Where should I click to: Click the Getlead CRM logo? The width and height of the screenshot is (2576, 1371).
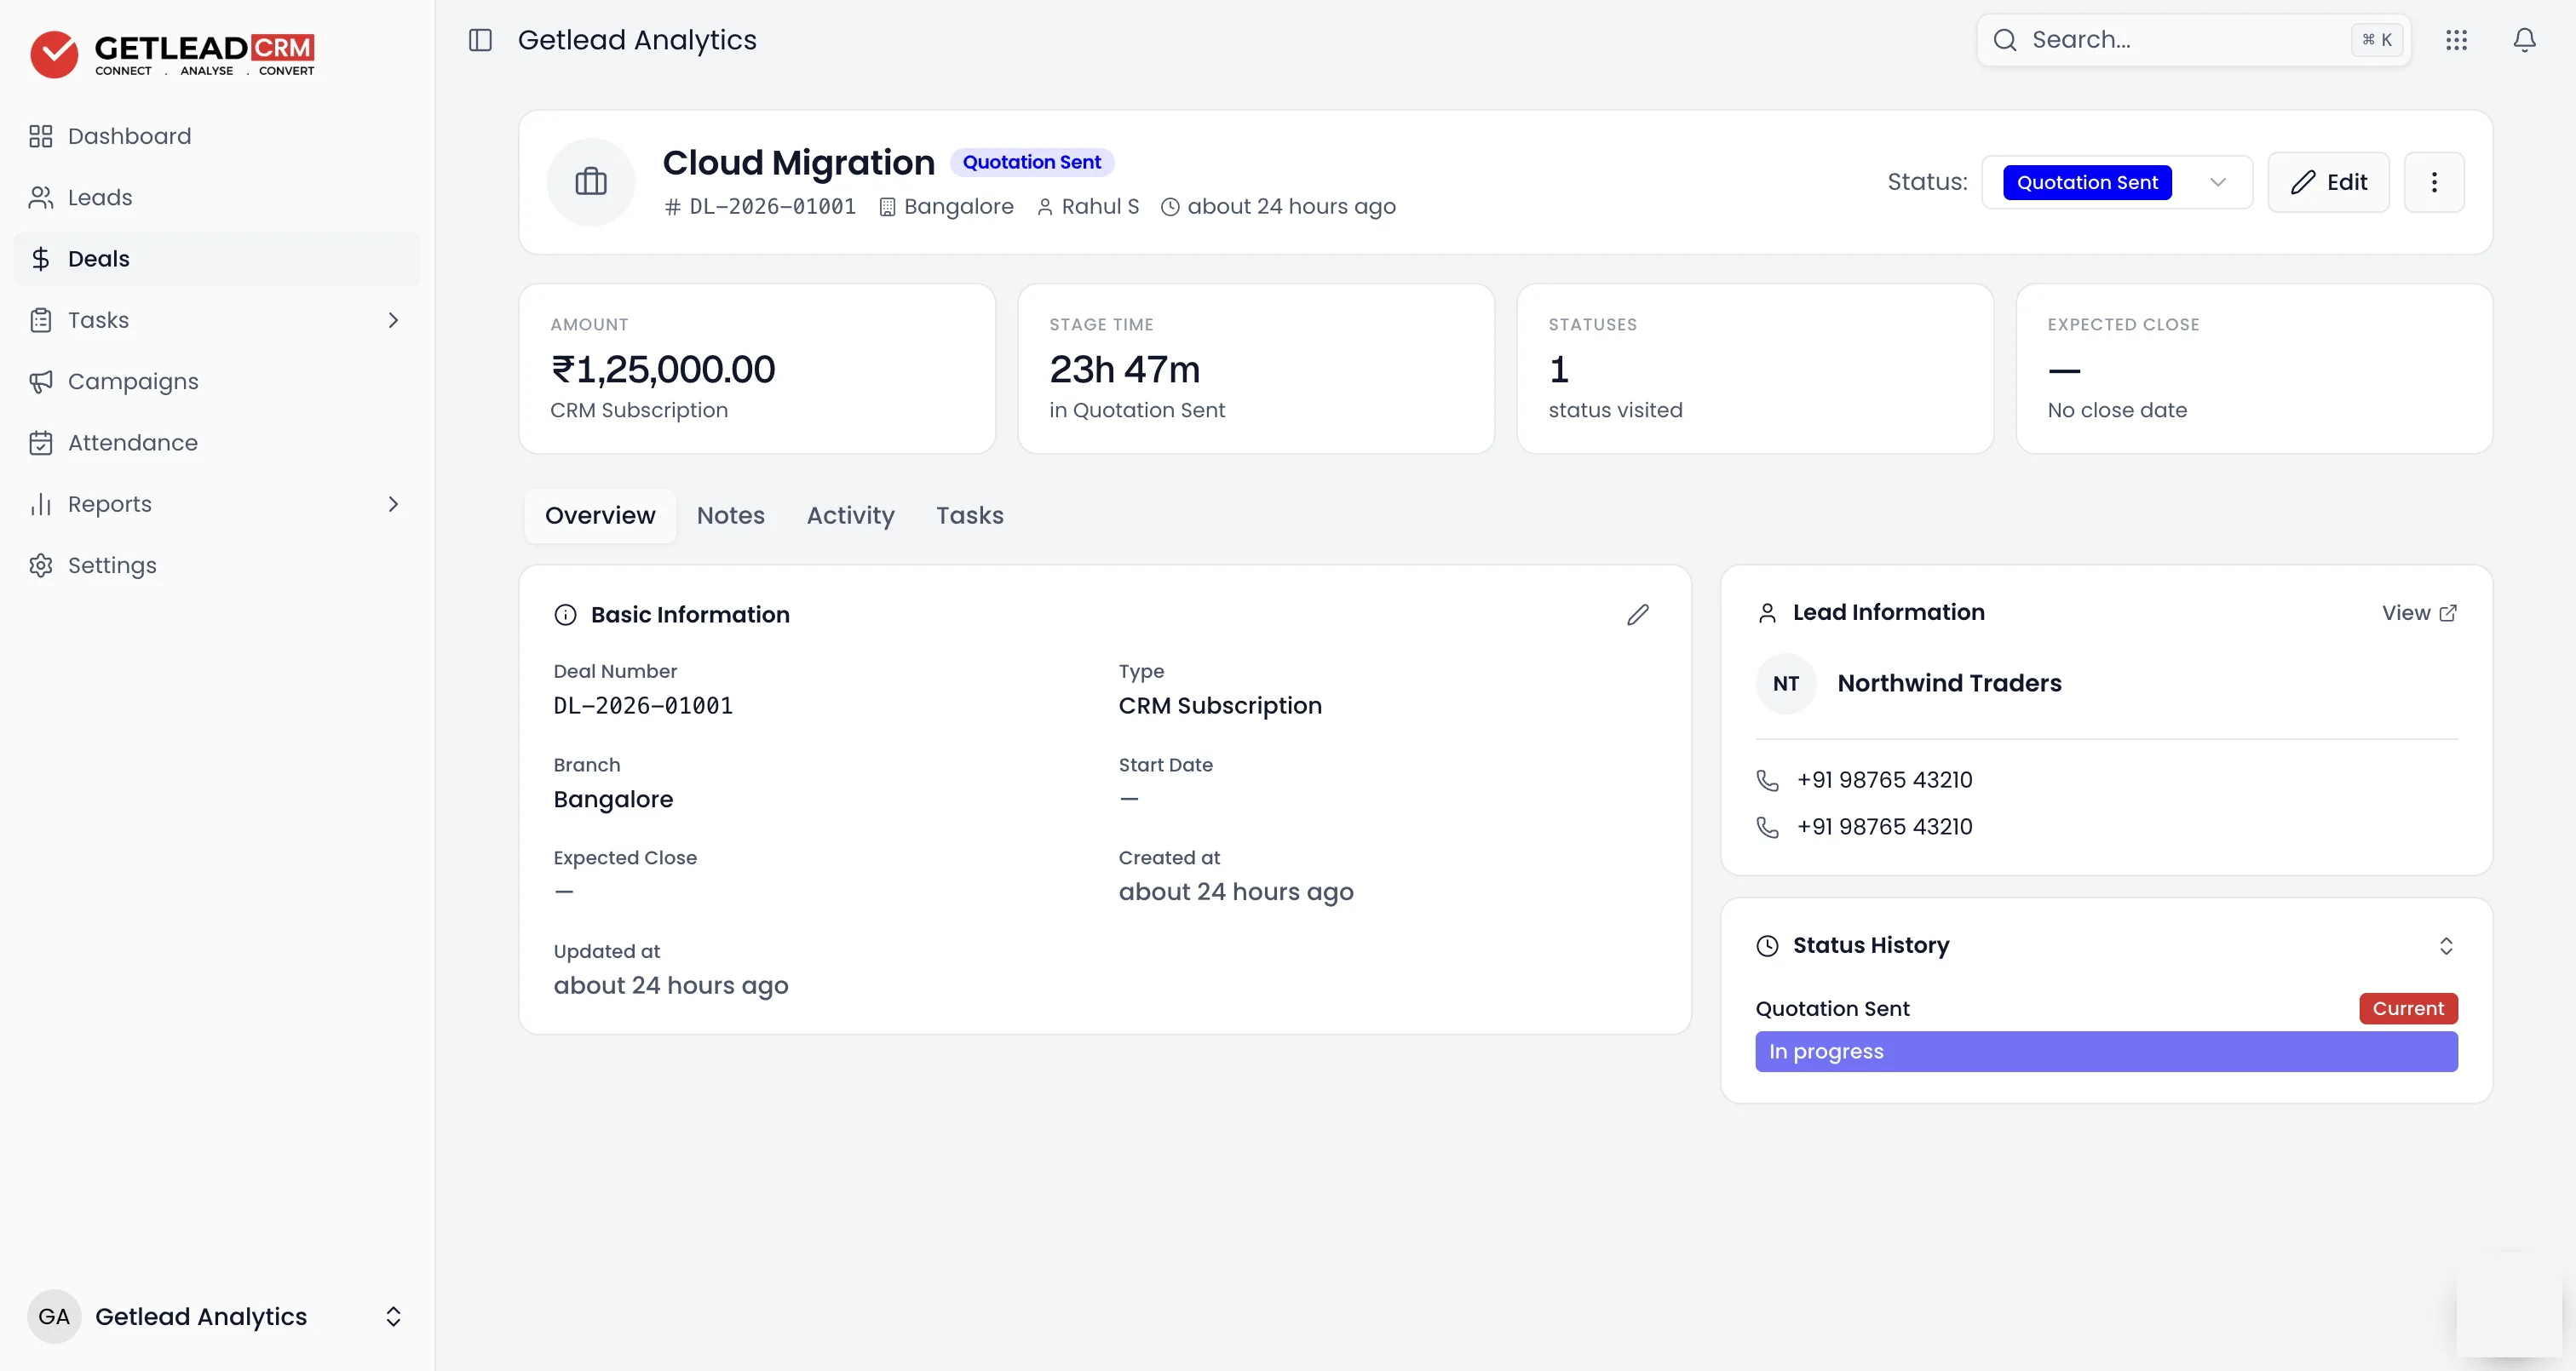(172, 54)
